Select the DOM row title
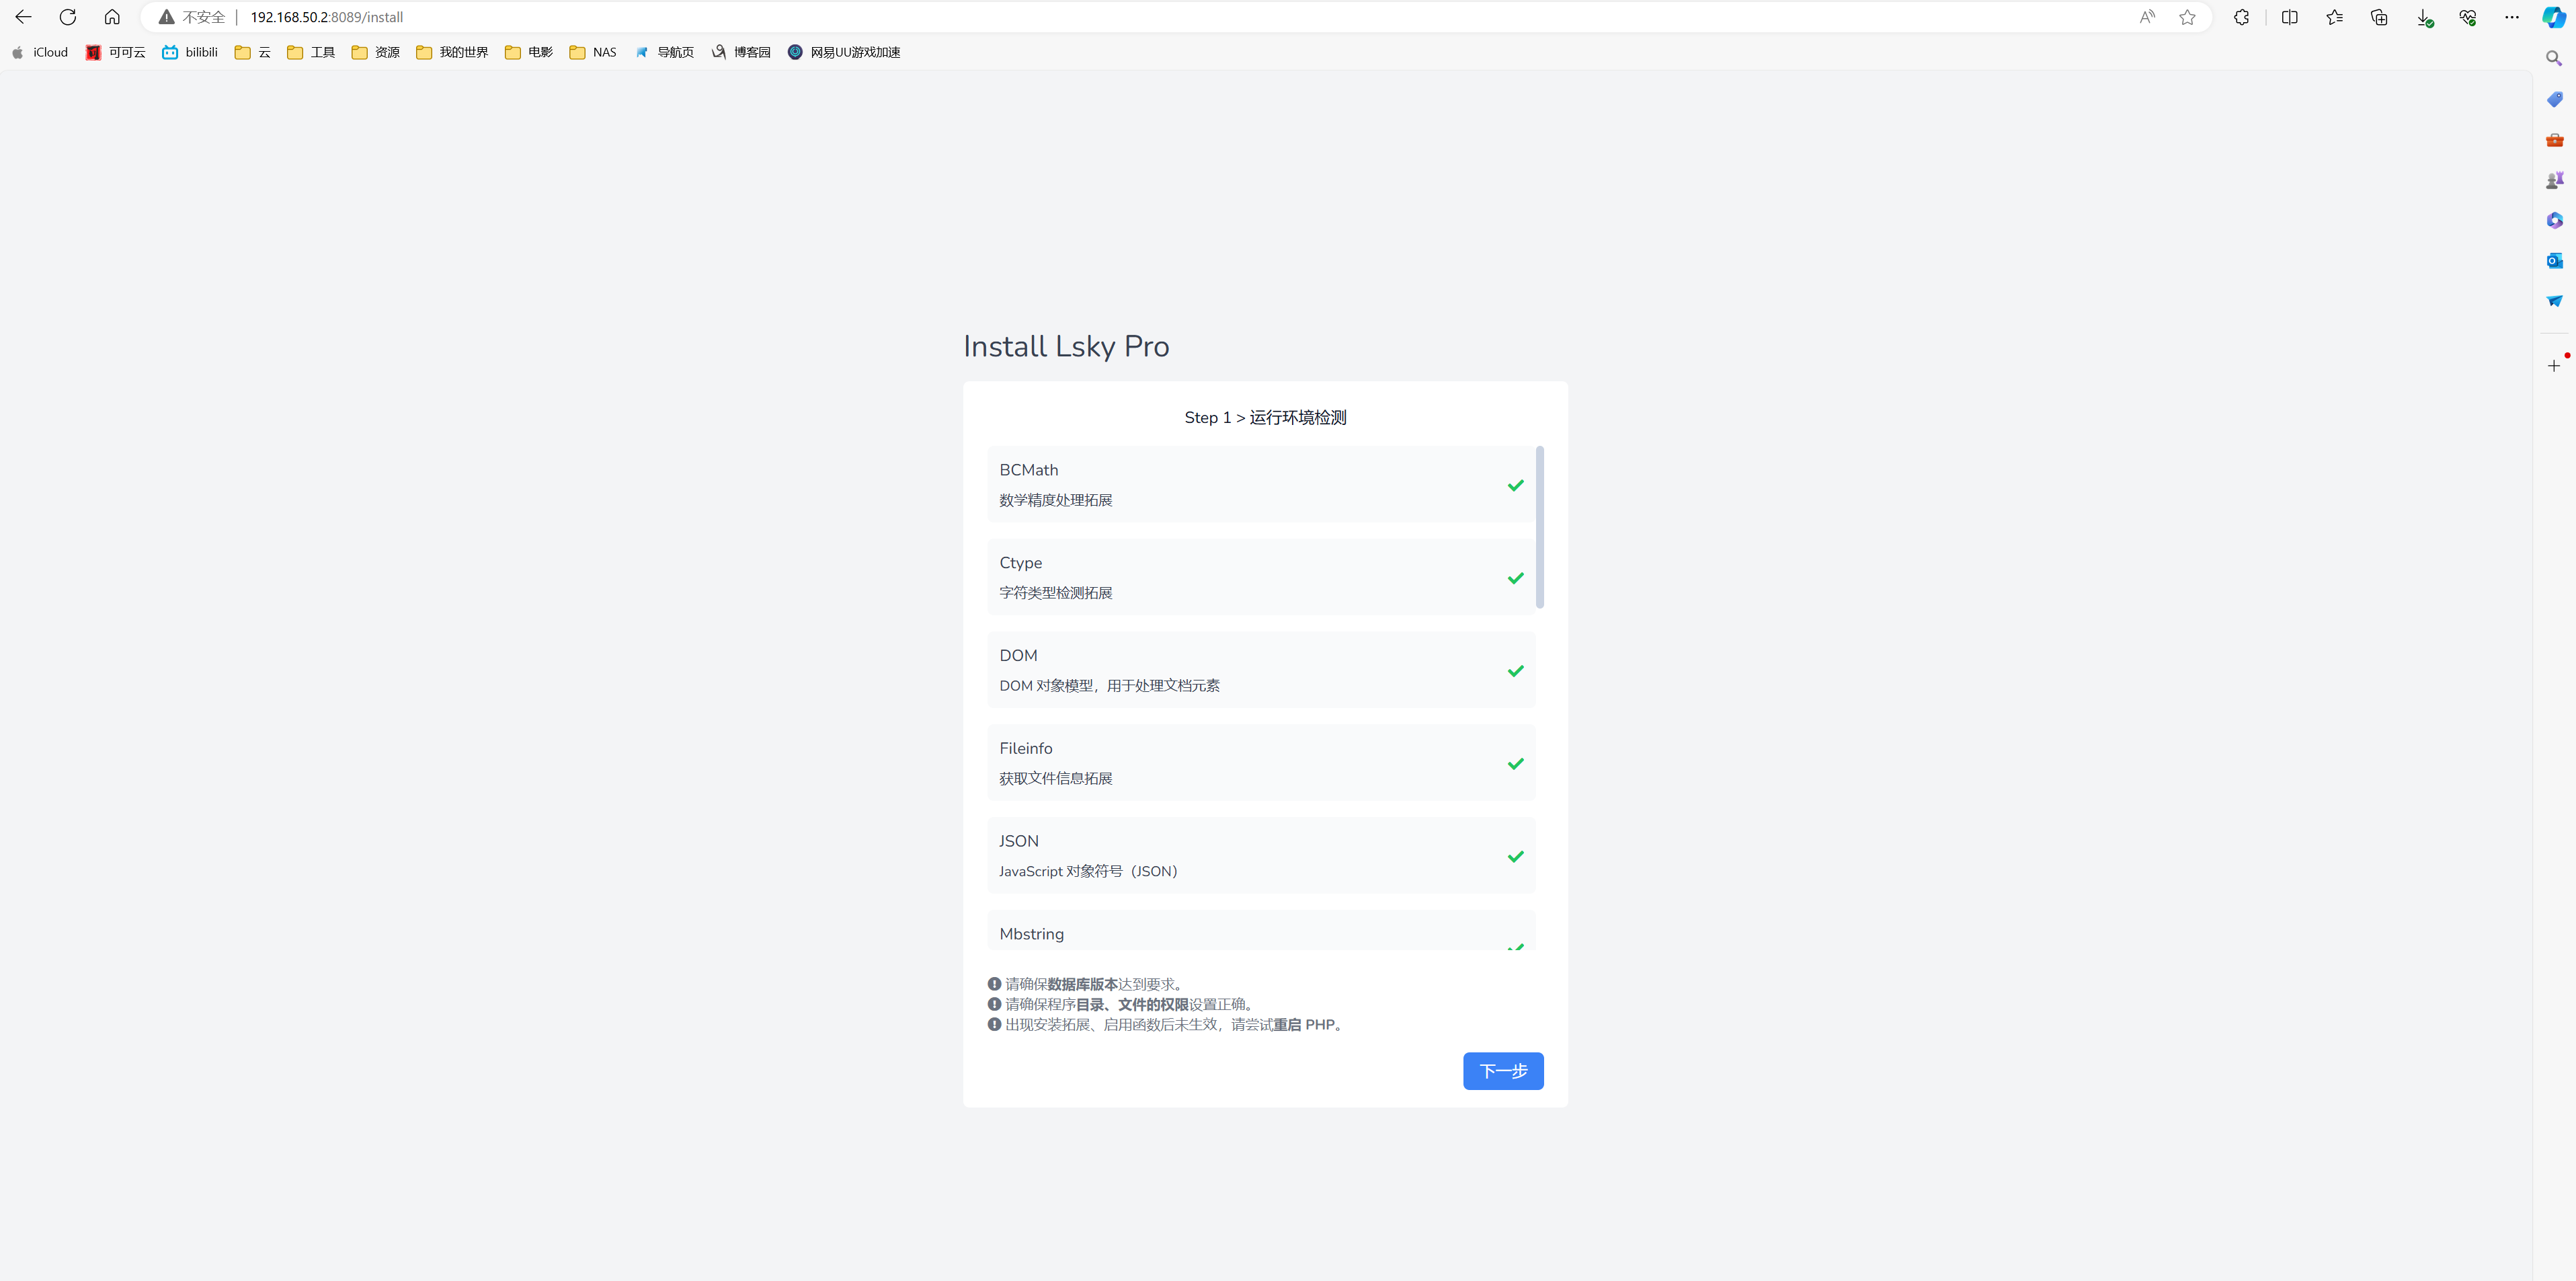This screenshot has width=2576, height=1281. [x=1018, y=656]
